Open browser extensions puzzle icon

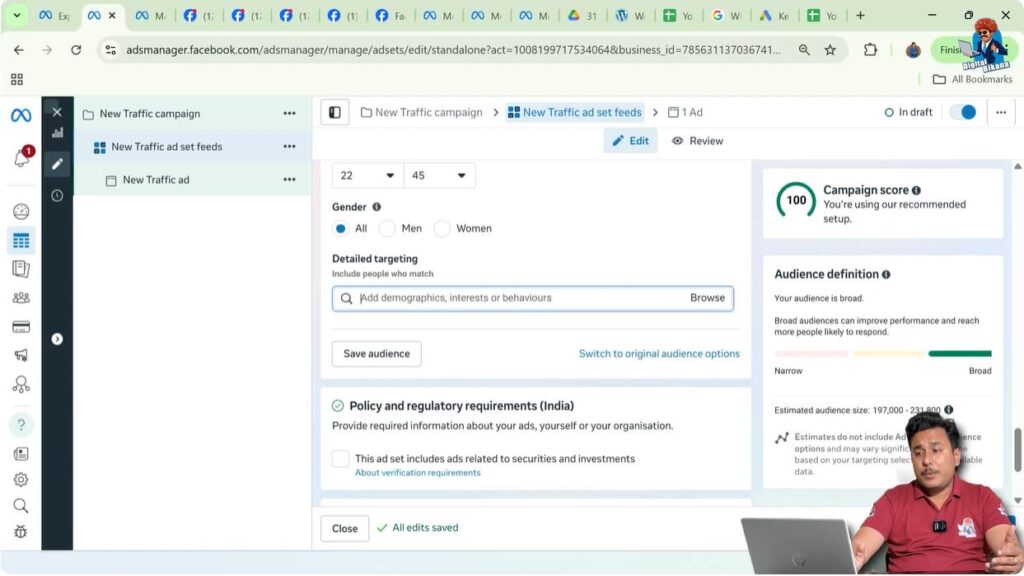(870, 50)
